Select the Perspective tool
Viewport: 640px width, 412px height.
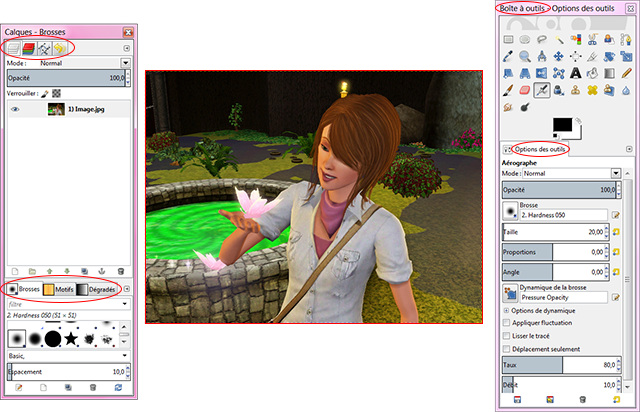click(x=525, y=73)
